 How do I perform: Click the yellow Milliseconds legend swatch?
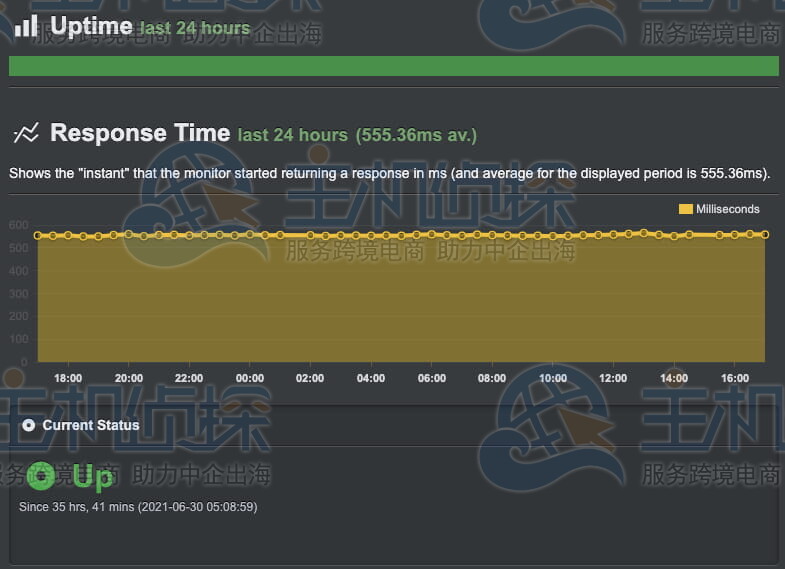point(685,209)
